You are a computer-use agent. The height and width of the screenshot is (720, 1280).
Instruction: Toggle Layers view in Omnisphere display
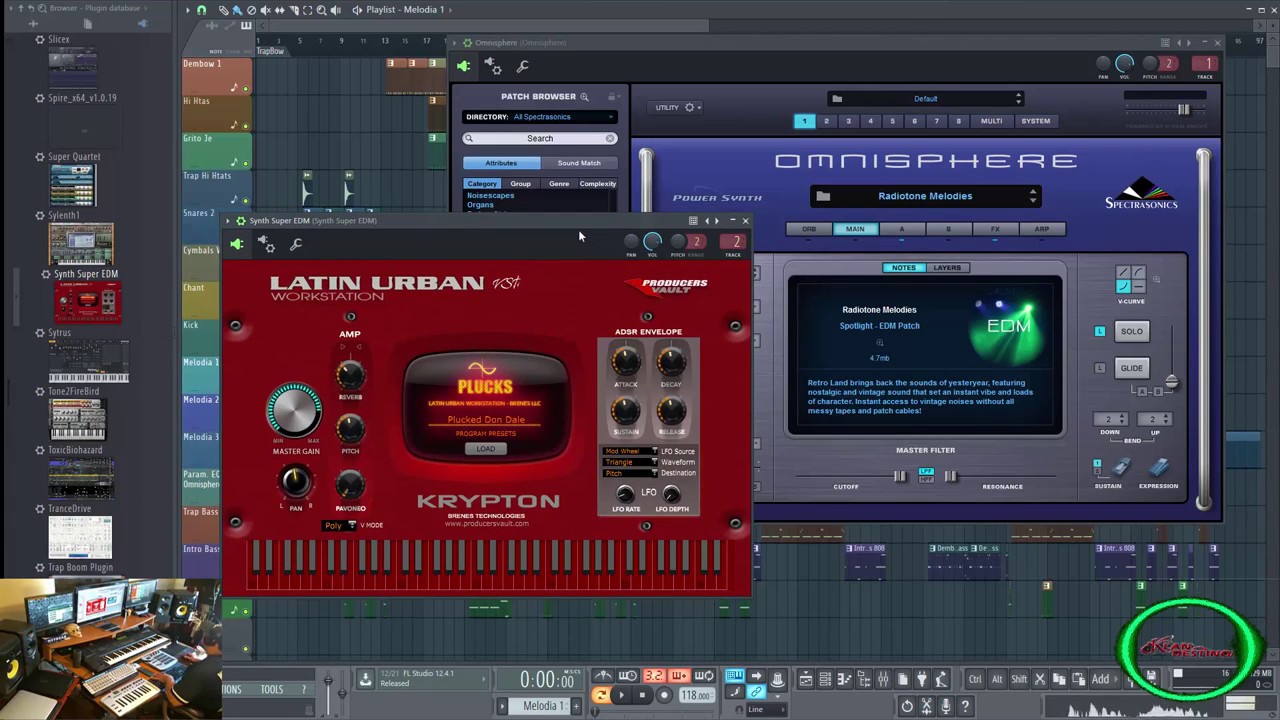pos(947,268)
